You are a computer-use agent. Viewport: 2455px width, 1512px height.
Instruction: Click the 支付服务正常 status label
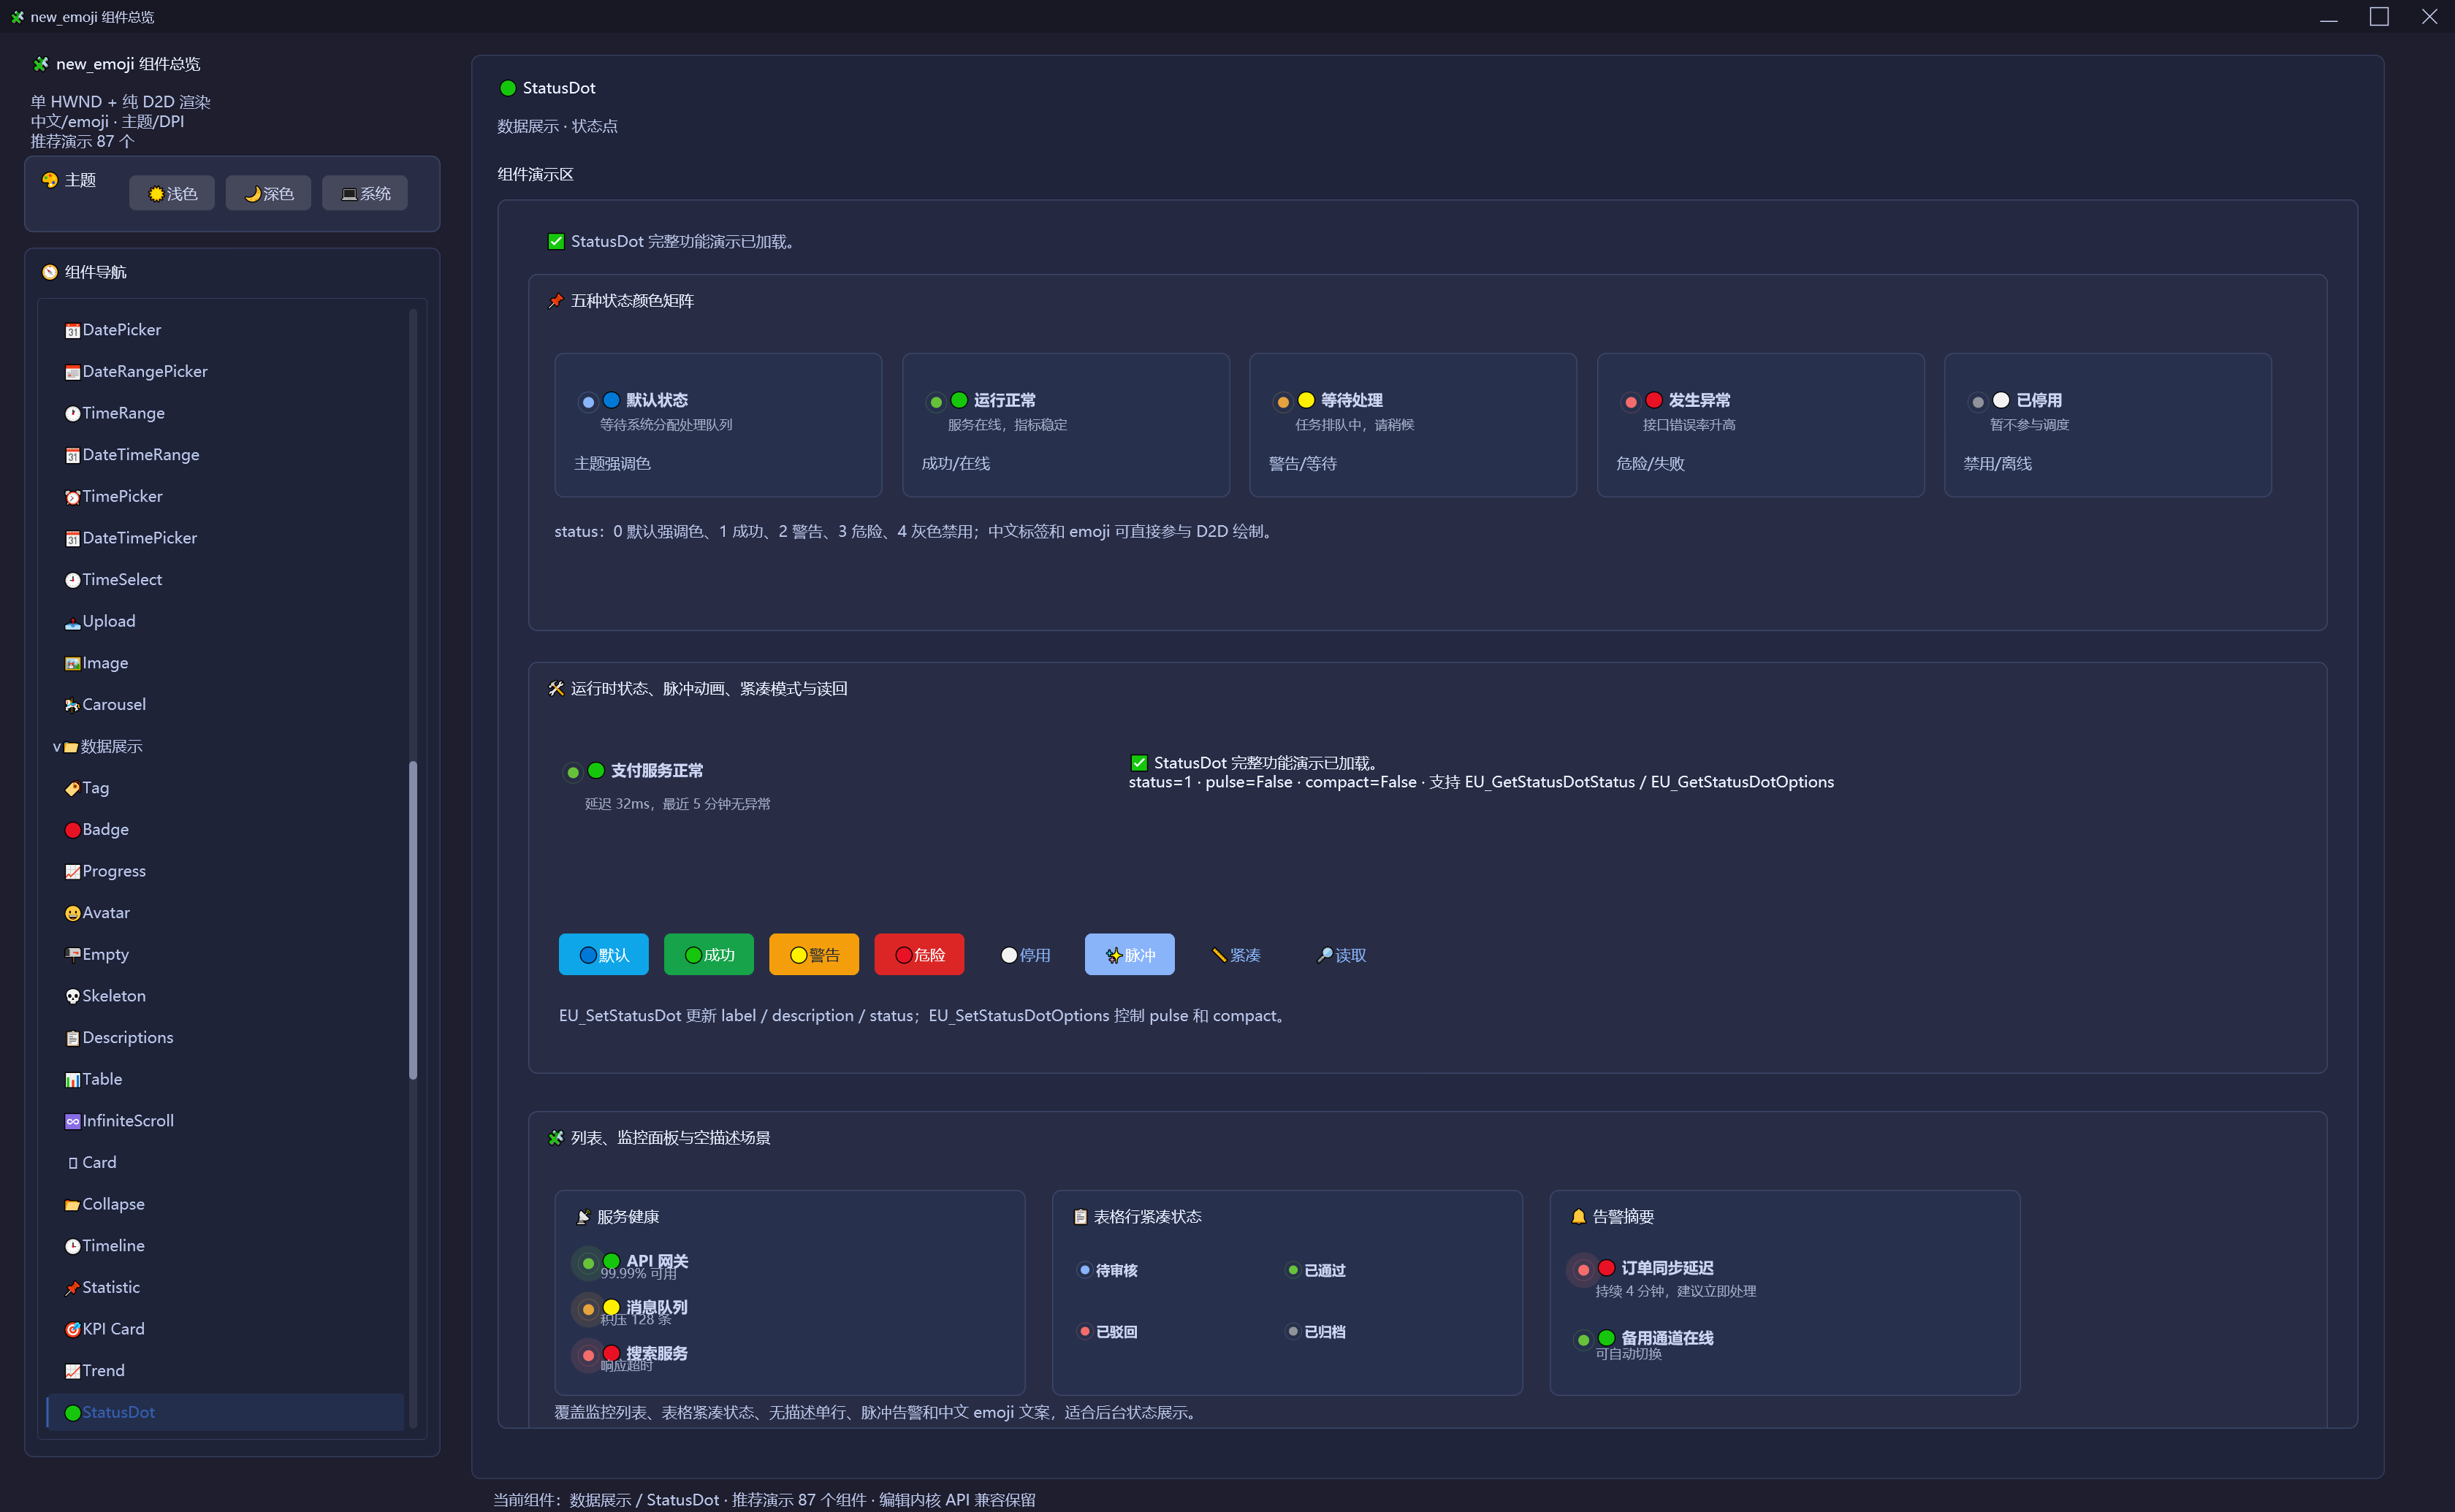point(657,771)
